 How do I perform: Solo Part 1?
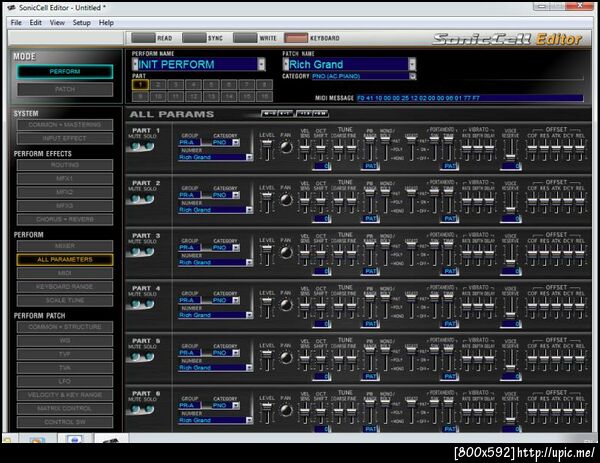[149, 146]
